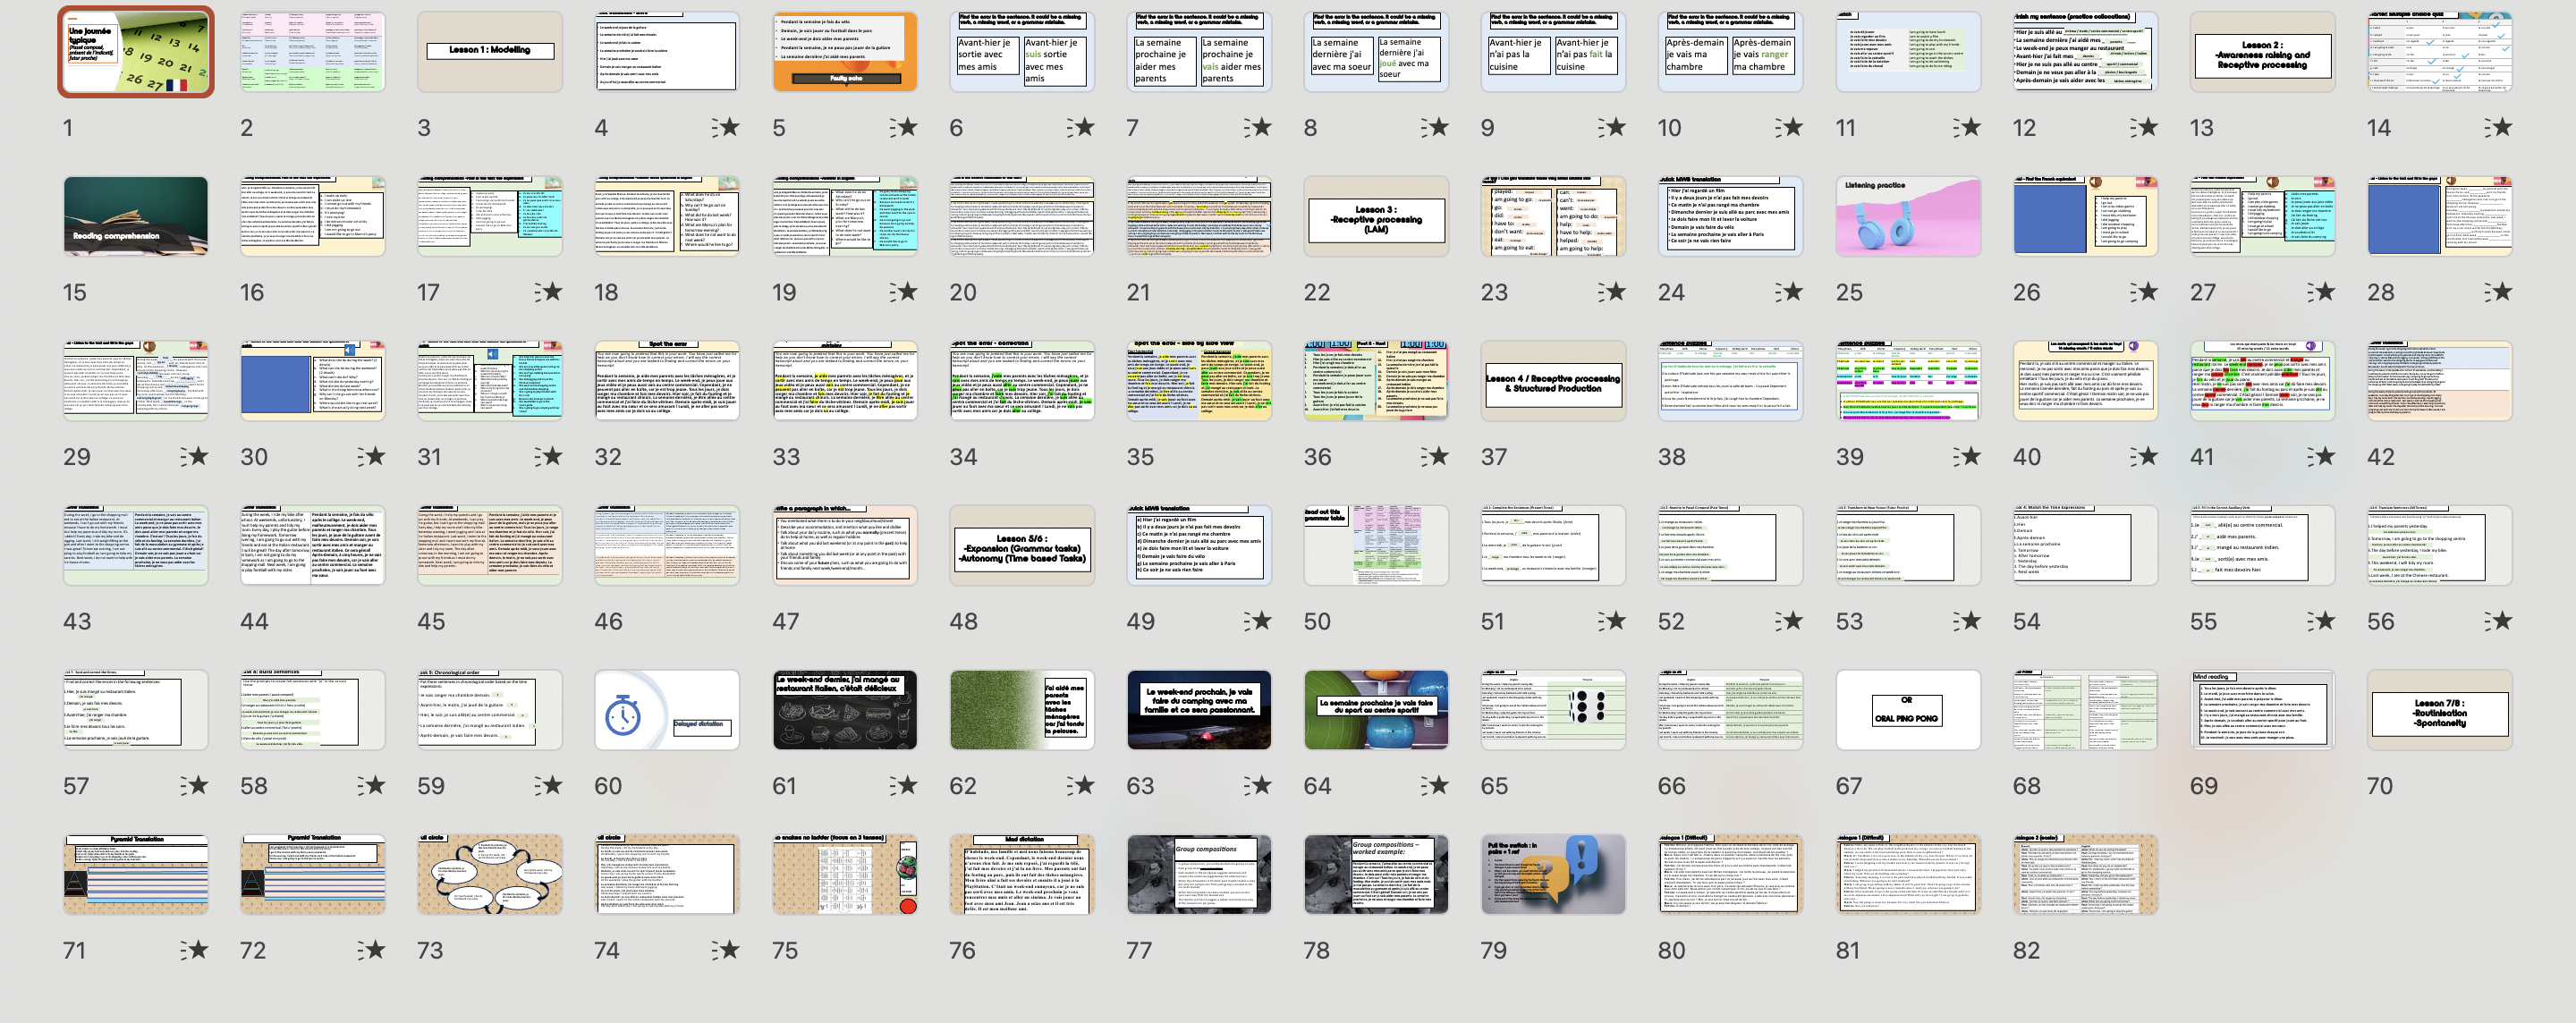Screen dimensions: 2576x1023
Task: Select the 'Lesson 4 / Receptive processing' slide thumbnail
Action: [x=1553, y=381]
